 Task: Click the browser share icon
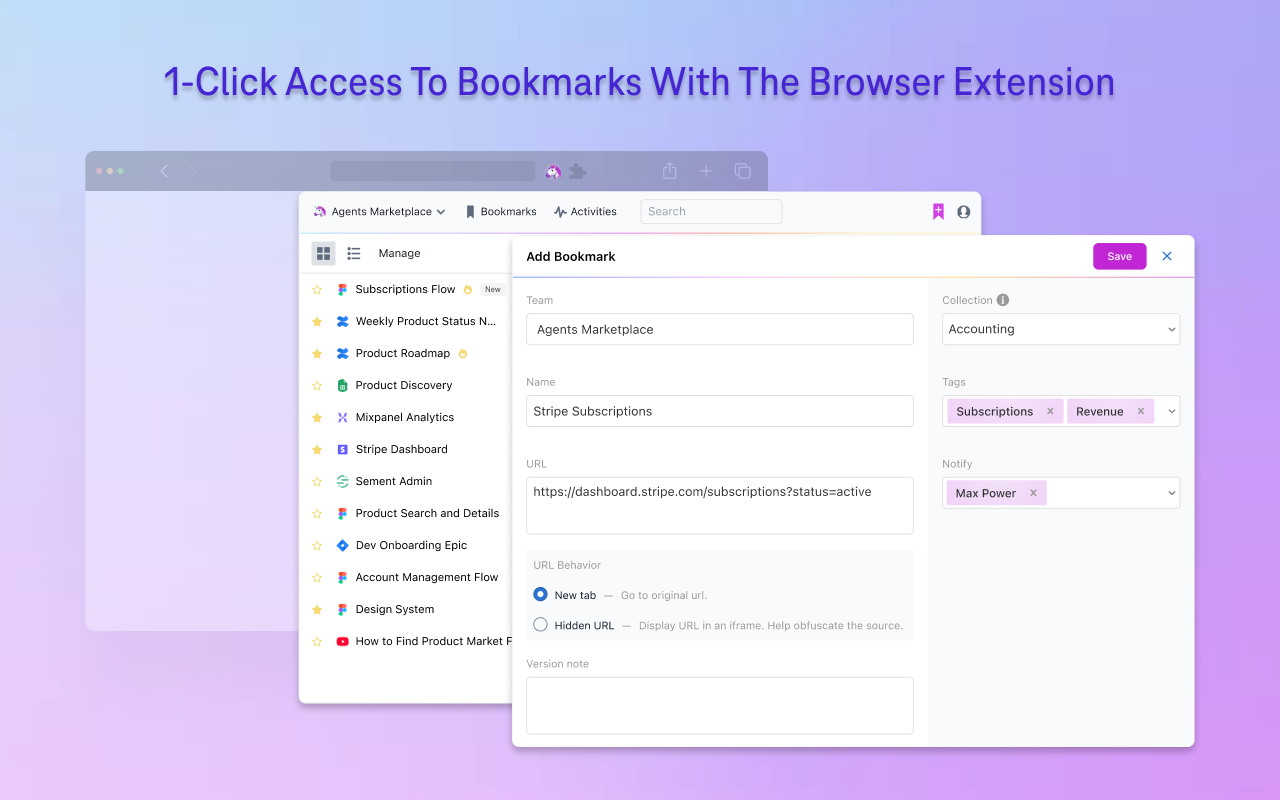670,171
